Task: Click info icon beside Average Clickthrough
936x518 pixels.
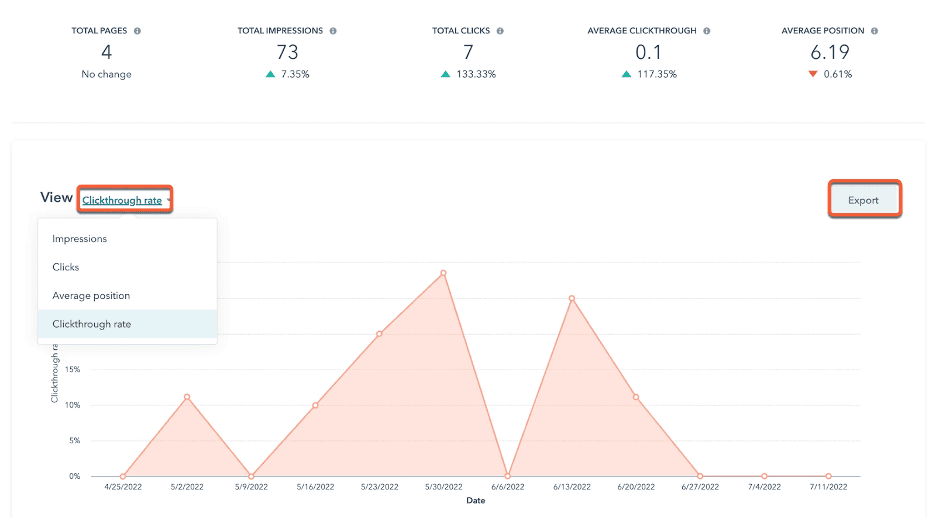Action: tap(707, 31)
